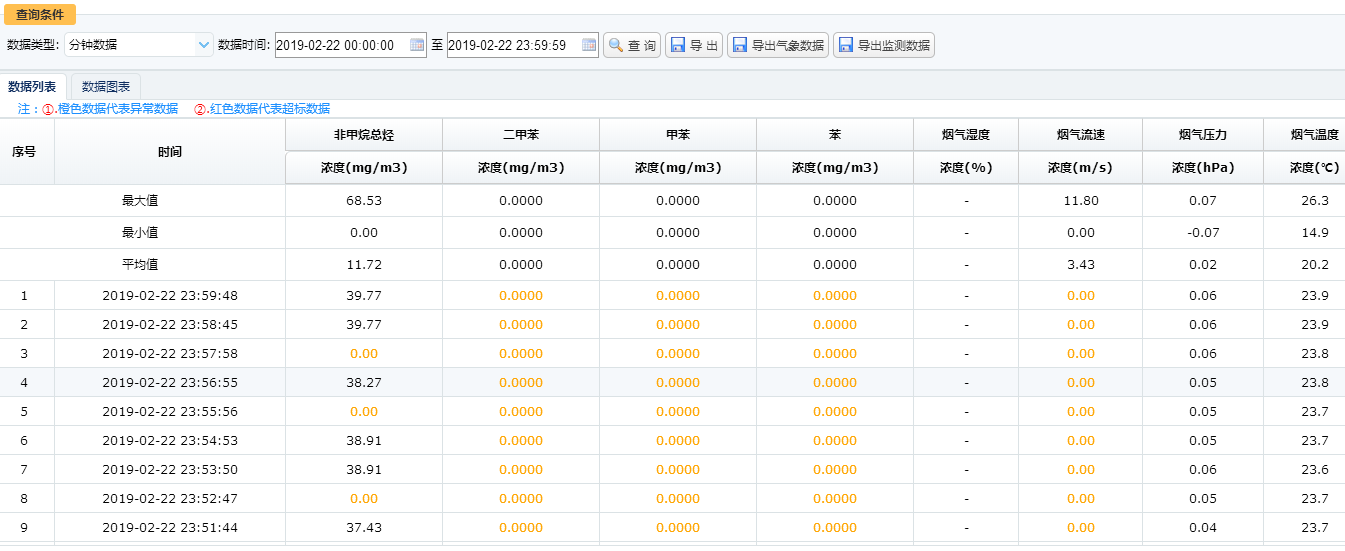Click the 最大值 row label

click(140, 201)
